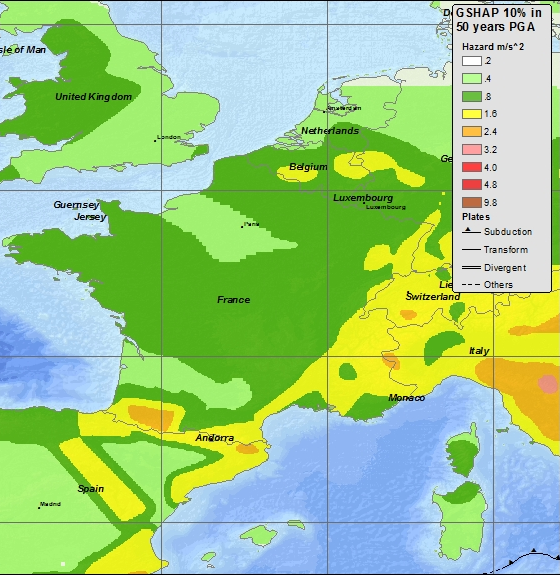Click the Transform plate line symbol
The width and height of the screenshot is (560, 575).
(471, 250)
